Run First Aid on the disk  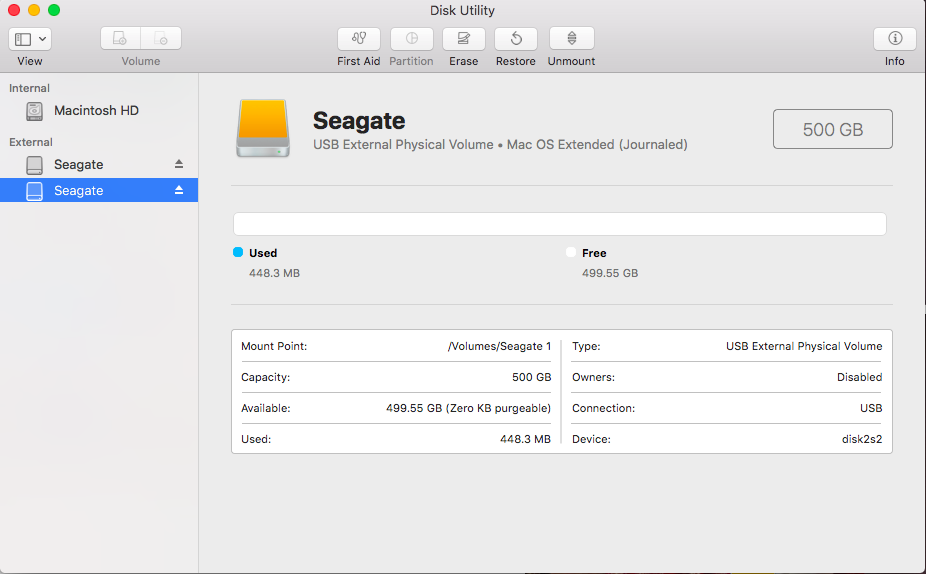point(358,38)
